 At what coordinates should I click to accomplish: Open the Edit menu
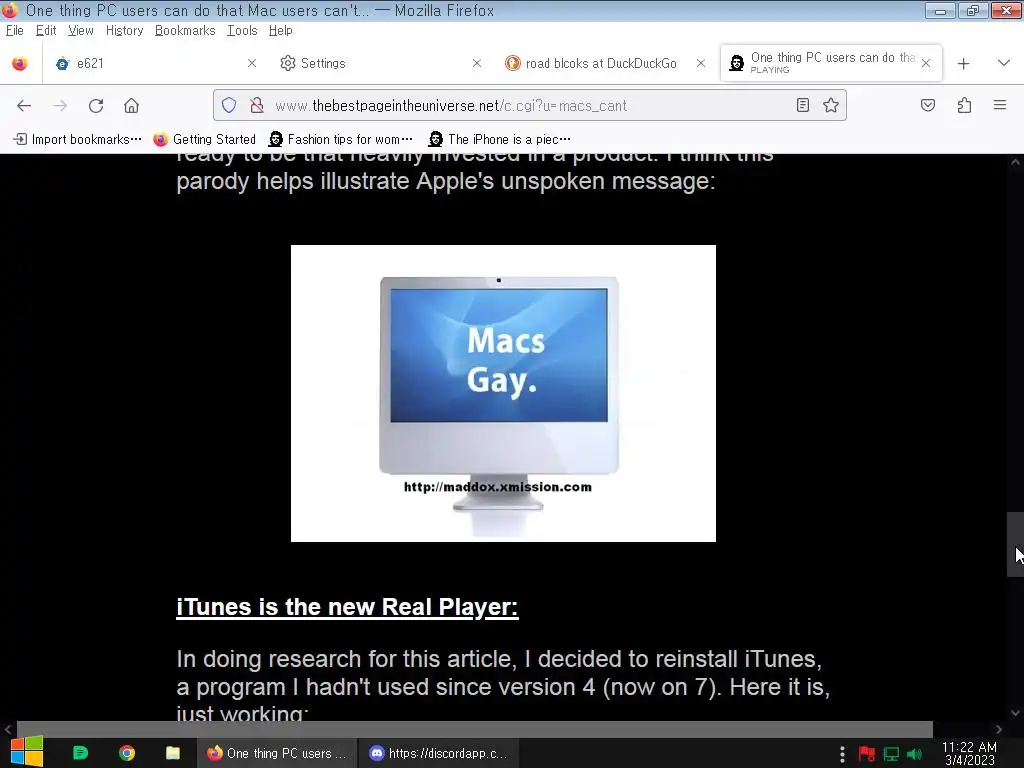(46, 31)
